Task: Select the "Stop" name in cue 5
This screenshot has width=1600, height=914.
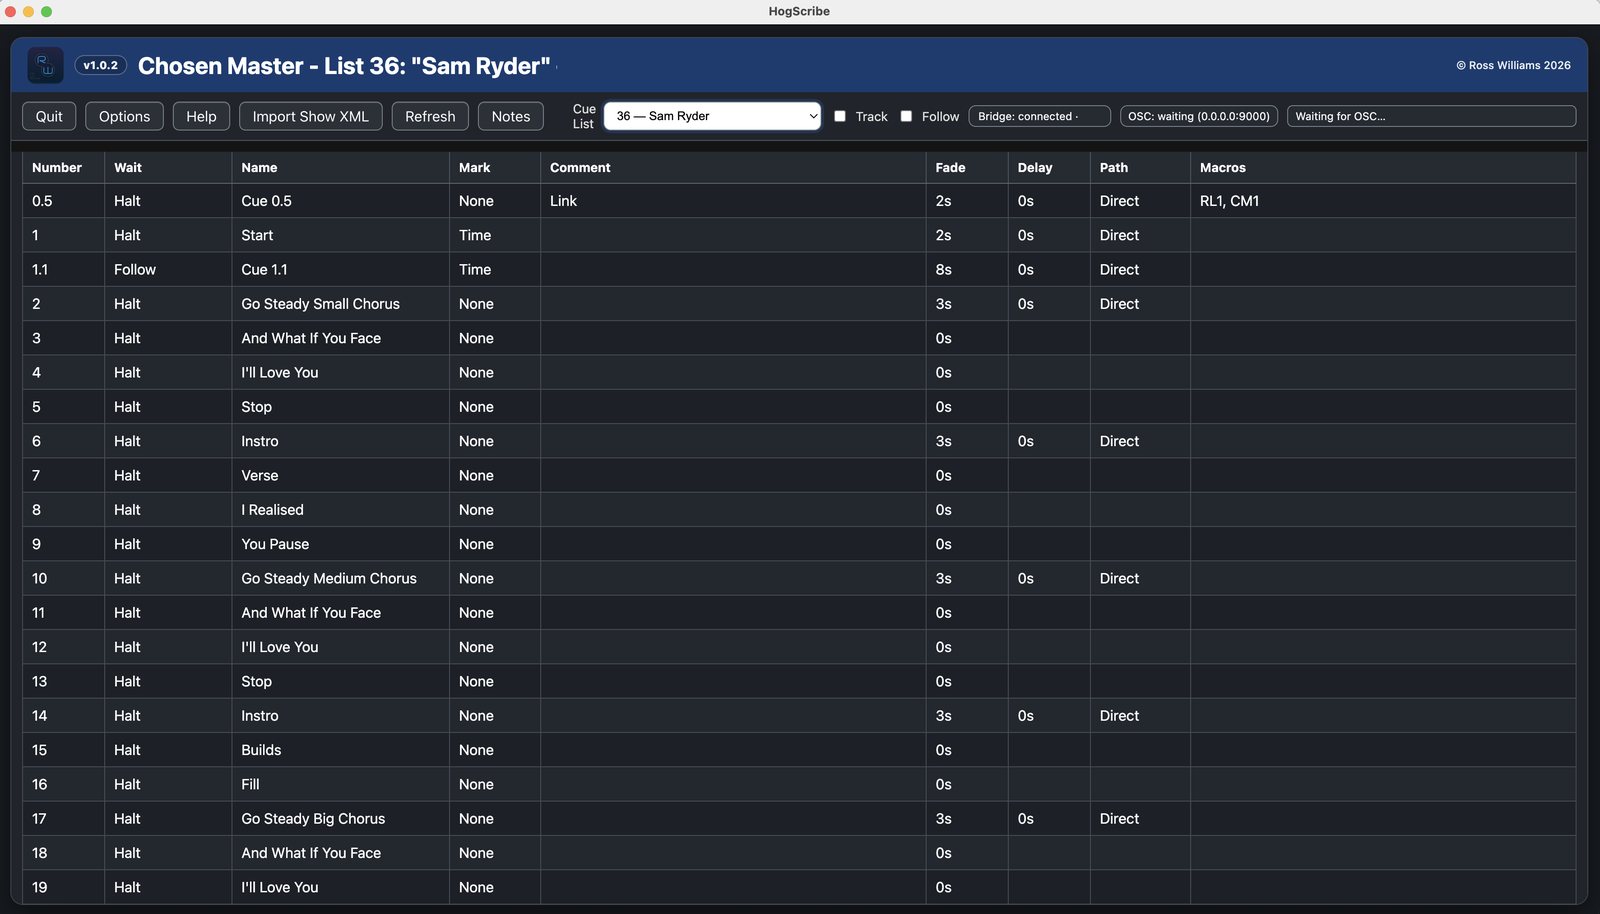Action: [x=256, y=407]
